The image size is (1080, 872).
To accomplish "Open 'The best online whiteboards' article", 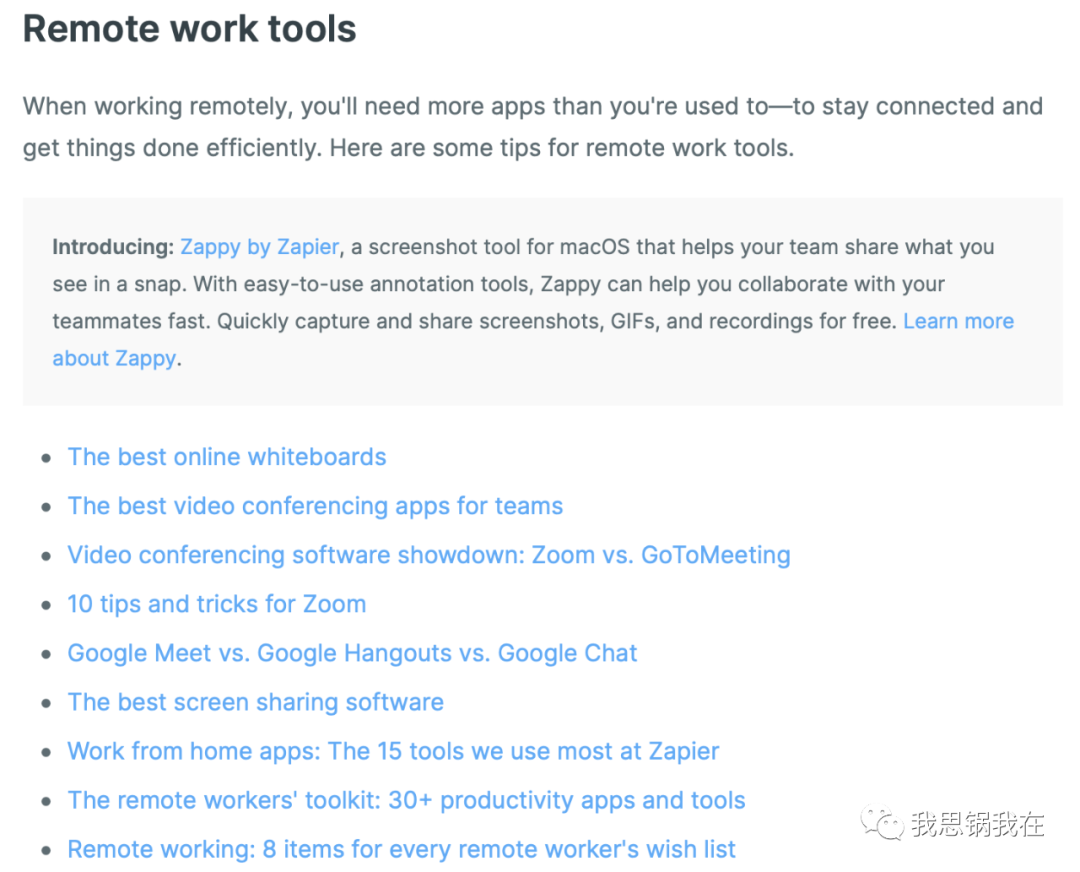I will tap(227, 457).
